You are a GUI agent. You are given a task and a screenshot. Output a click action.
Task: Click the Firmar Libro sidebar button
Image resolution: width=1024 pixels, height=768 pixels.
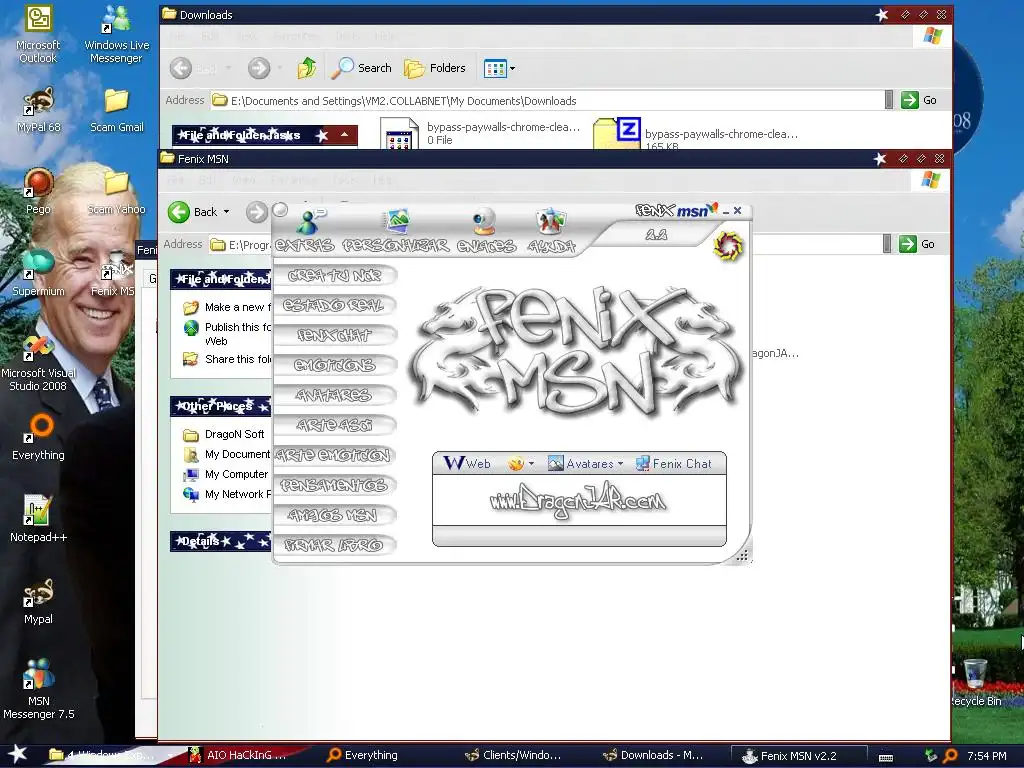pos(334,545)
